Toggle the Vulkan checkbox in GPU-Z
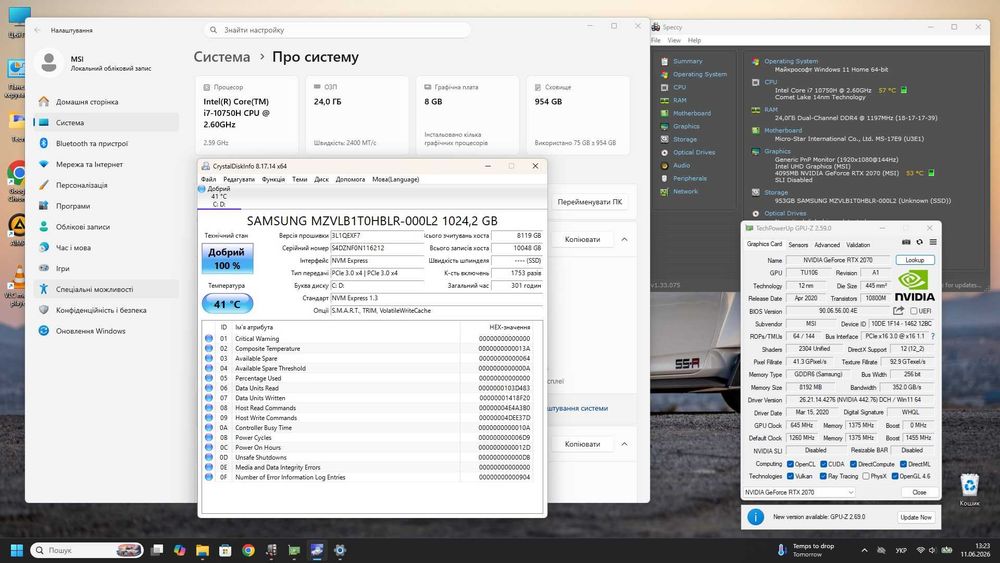Viewport: 1000px width, 563px height. click(791, 476)
